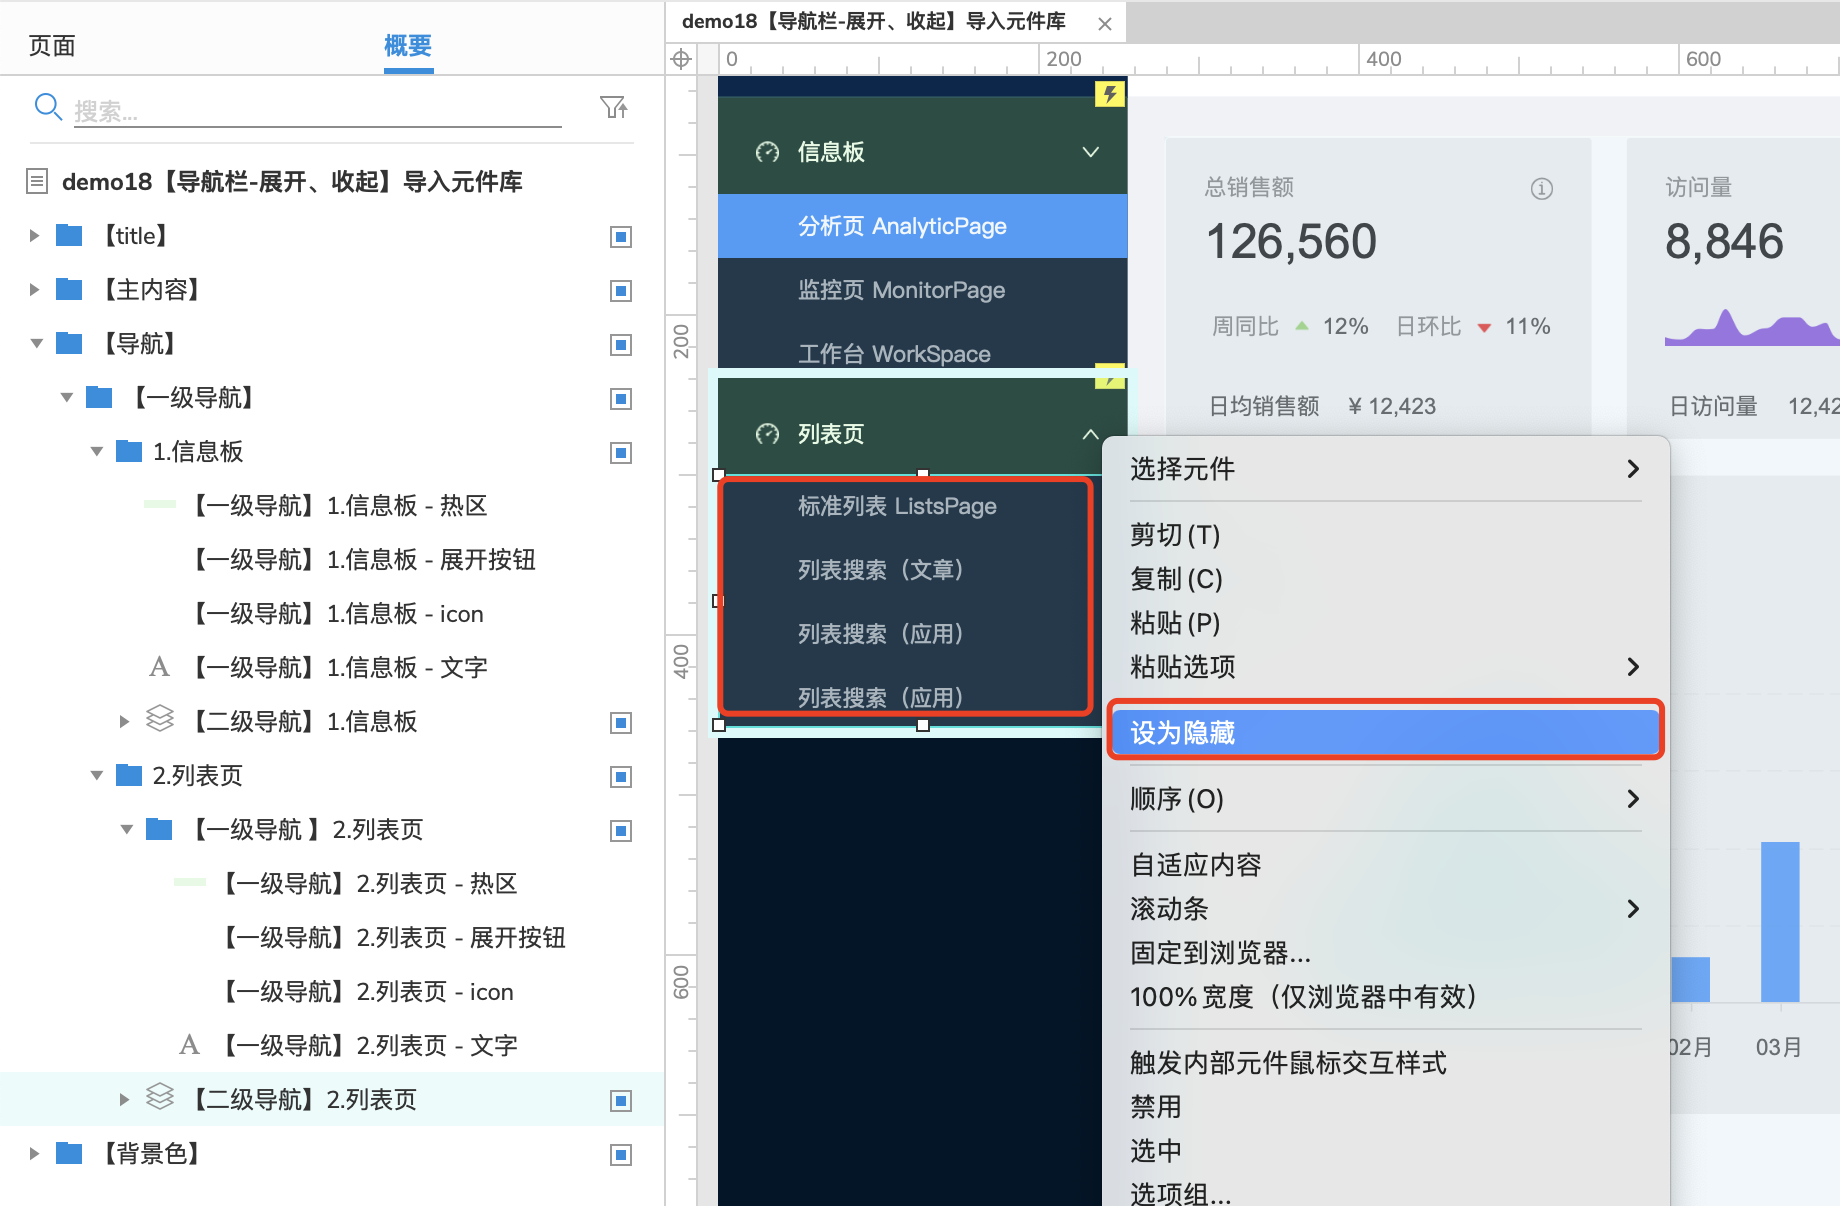The image size is (1840, 1206).
Task: Select 【二级导航】2.列表页 outline row
Action: pos(332,1099)
